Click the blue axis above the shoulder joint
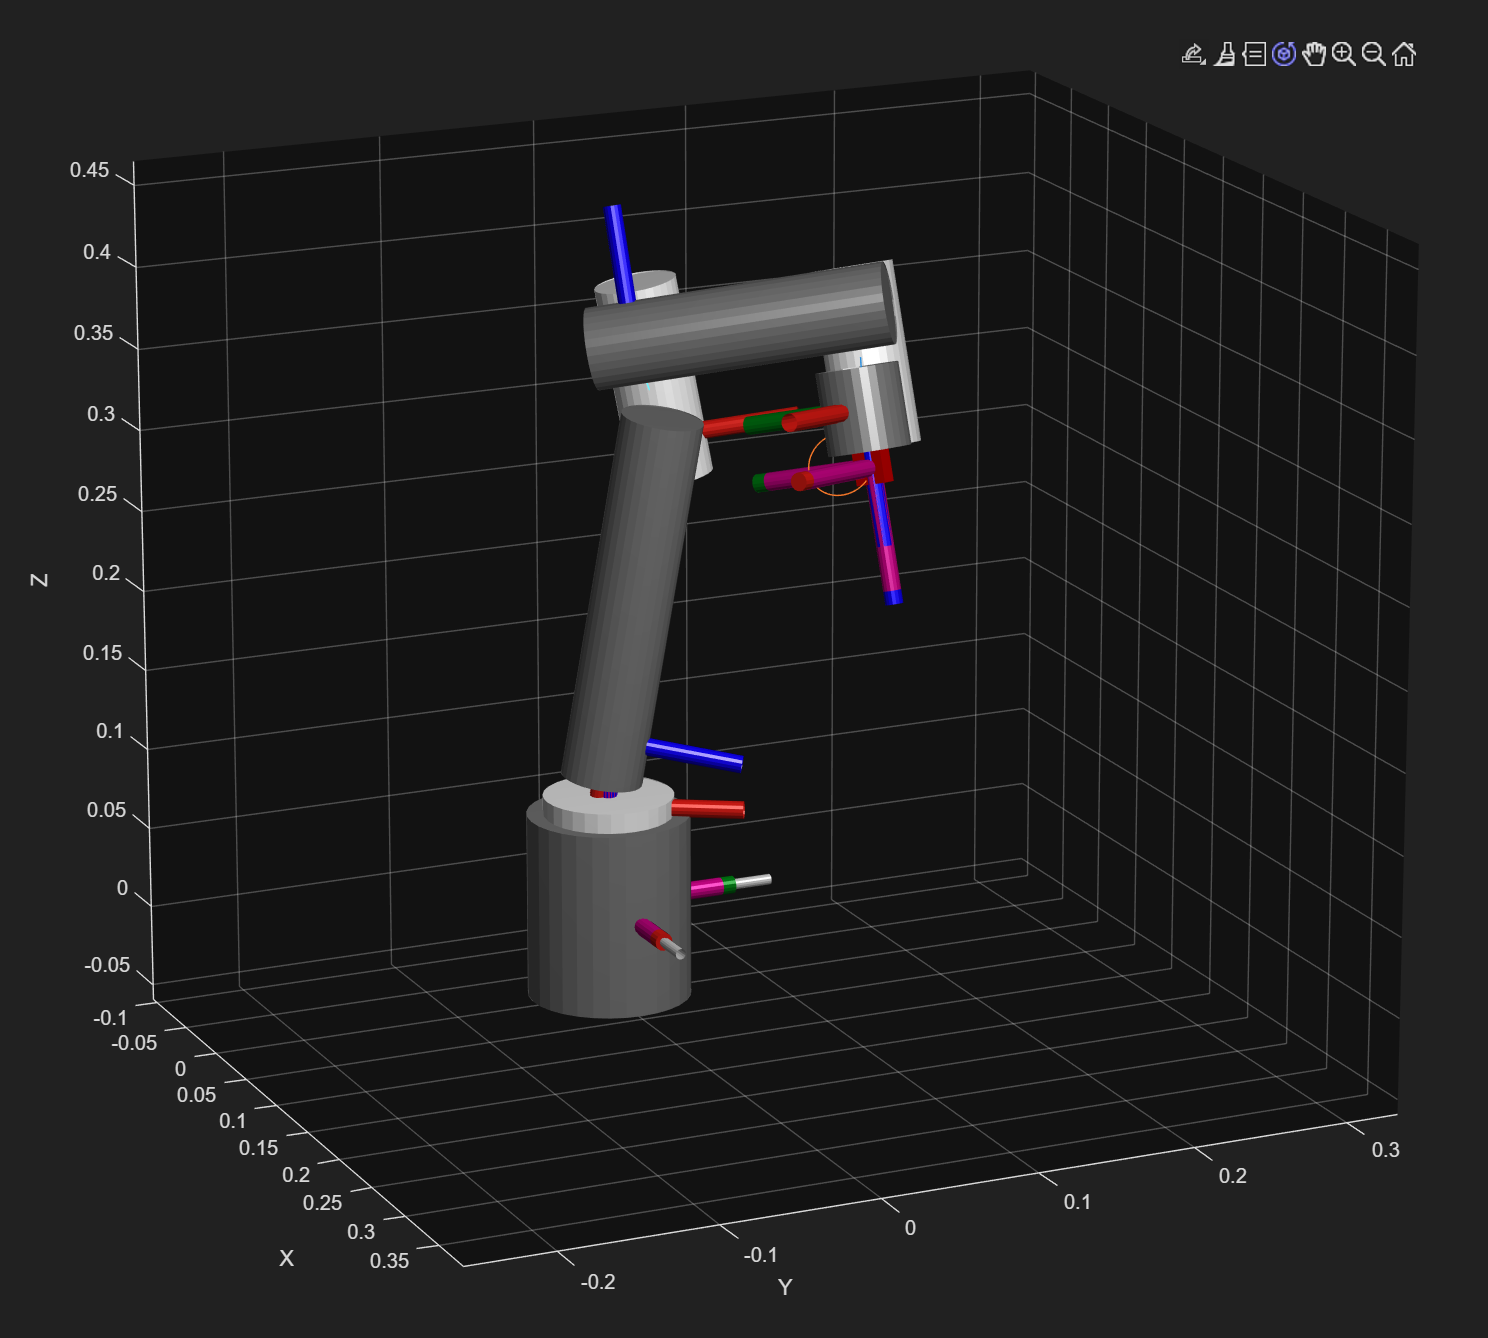The width and height of the screenshot is (1488, 1338). pos(620,254)
